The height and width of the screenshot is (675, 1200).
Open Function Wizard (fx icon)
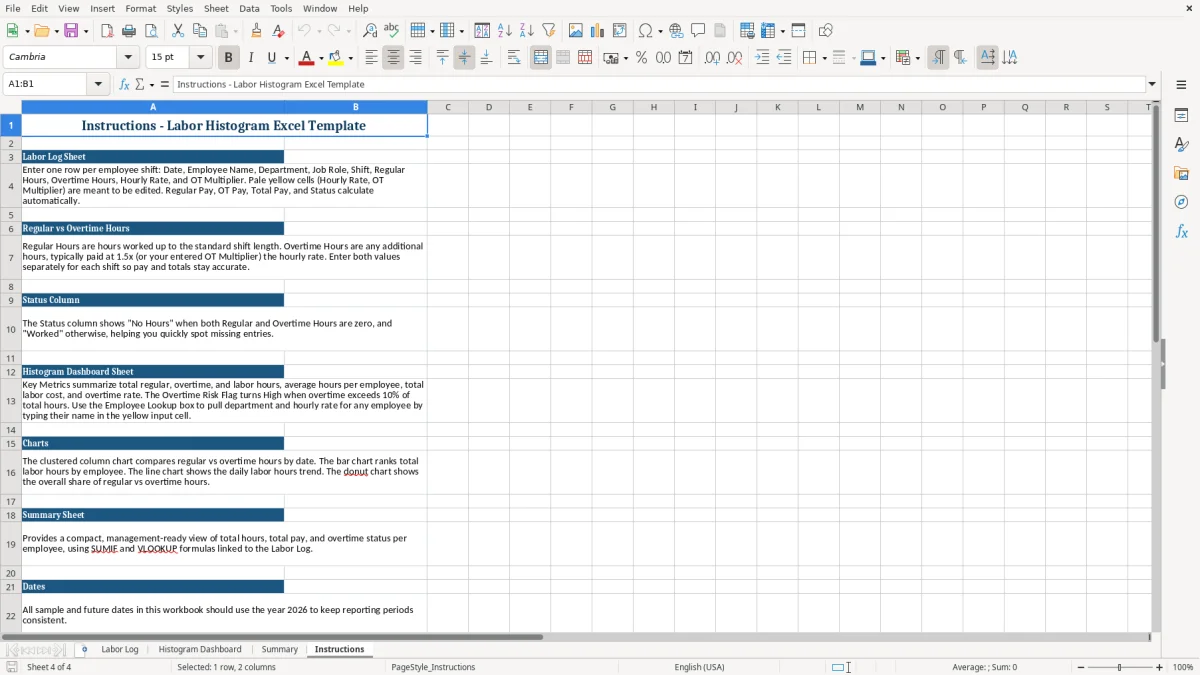(125, 84)
